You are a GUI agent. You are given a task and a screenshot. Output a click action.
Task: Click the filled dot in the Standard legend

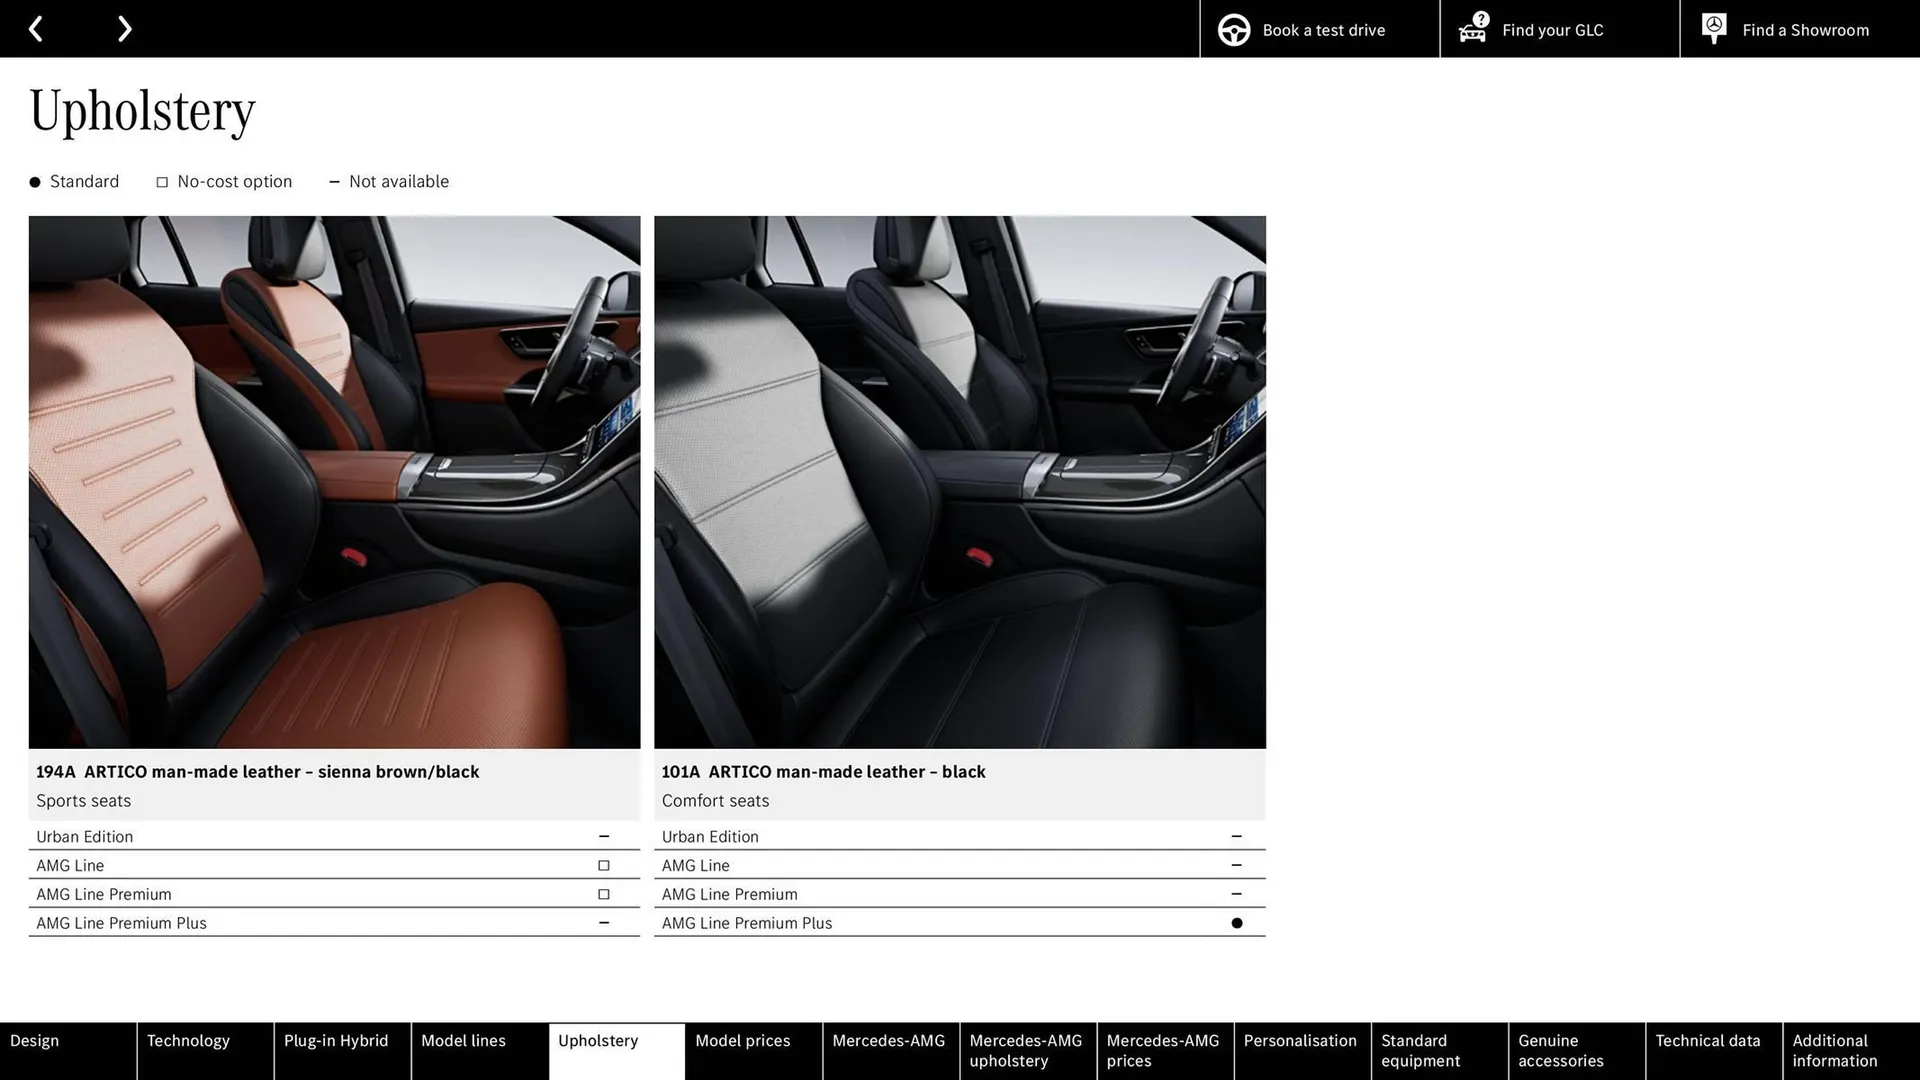35,181
